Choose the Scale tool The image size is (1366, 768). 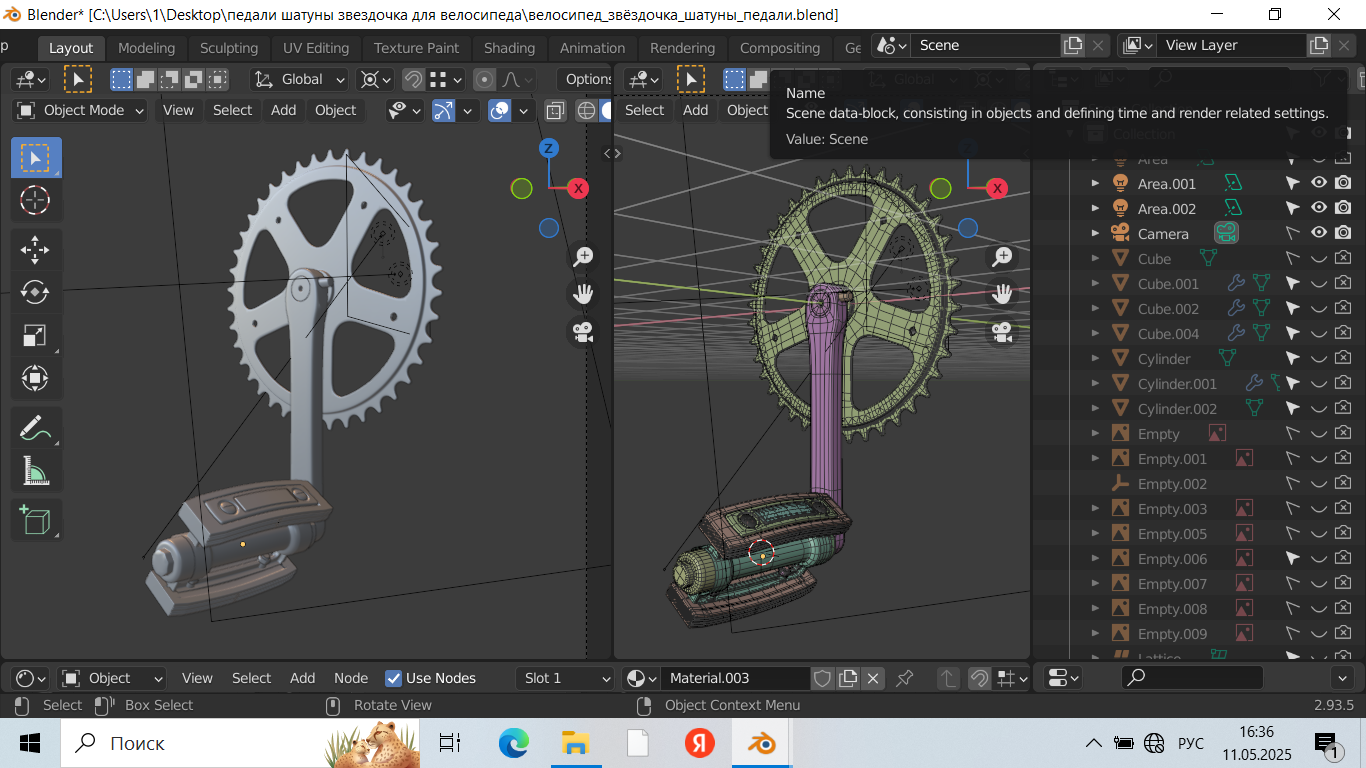click(x=35, y=335)
